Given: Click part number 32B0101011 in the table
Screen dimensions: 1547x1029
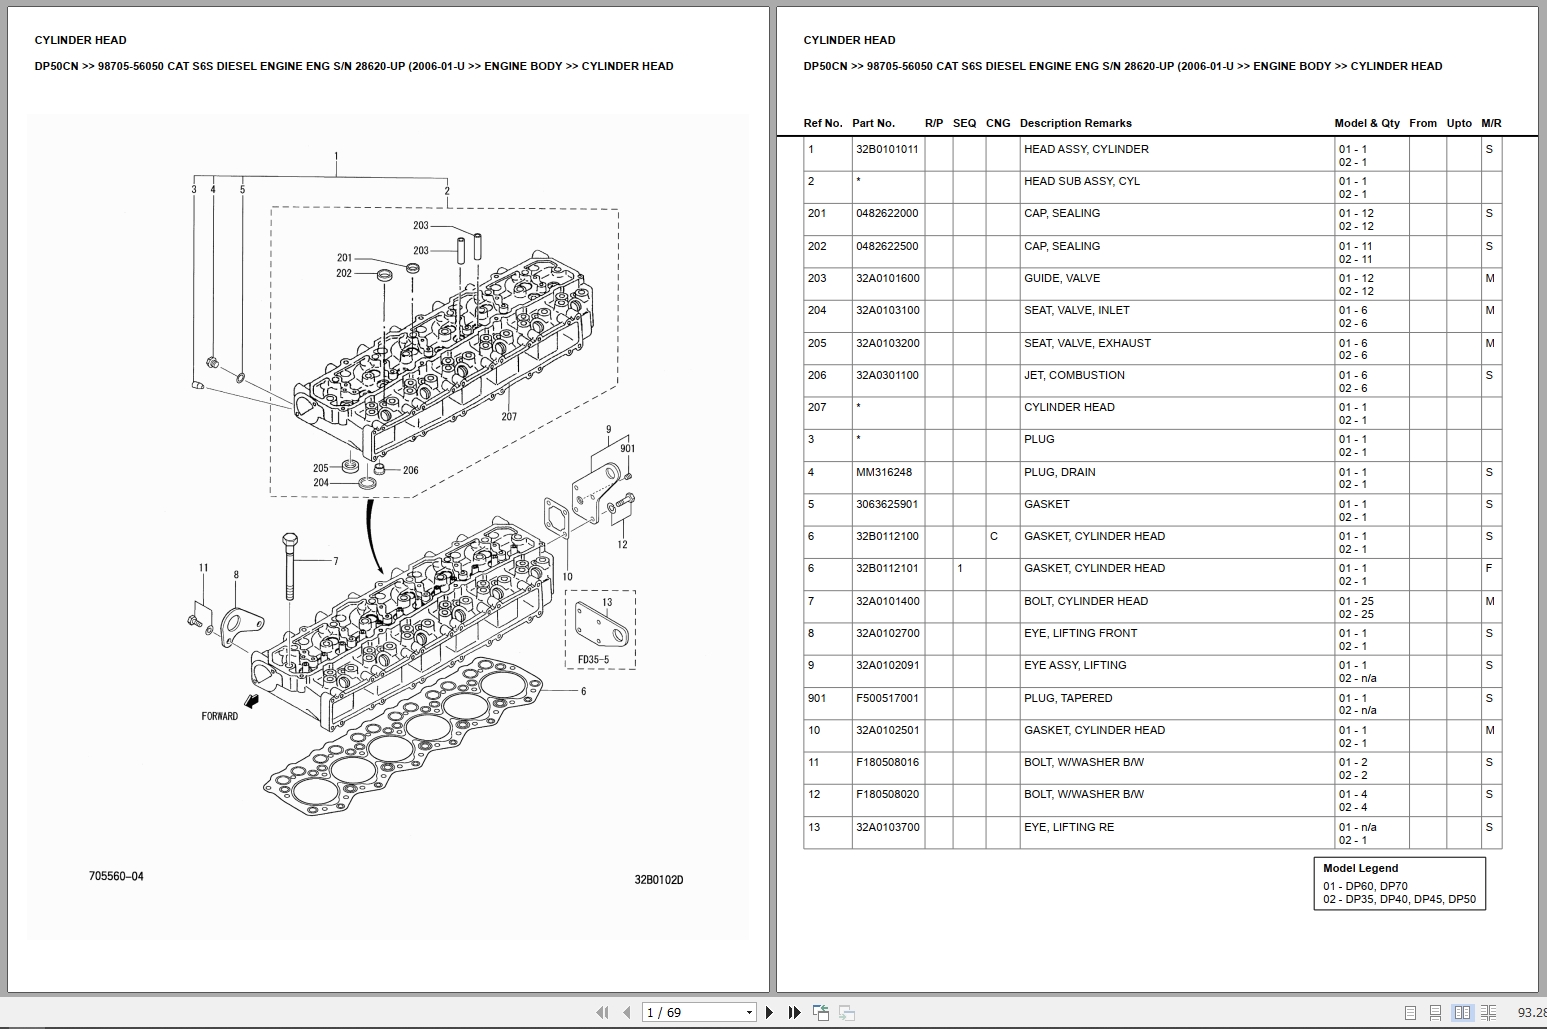Looking at the screenshot, I should (x=887, y=149).
